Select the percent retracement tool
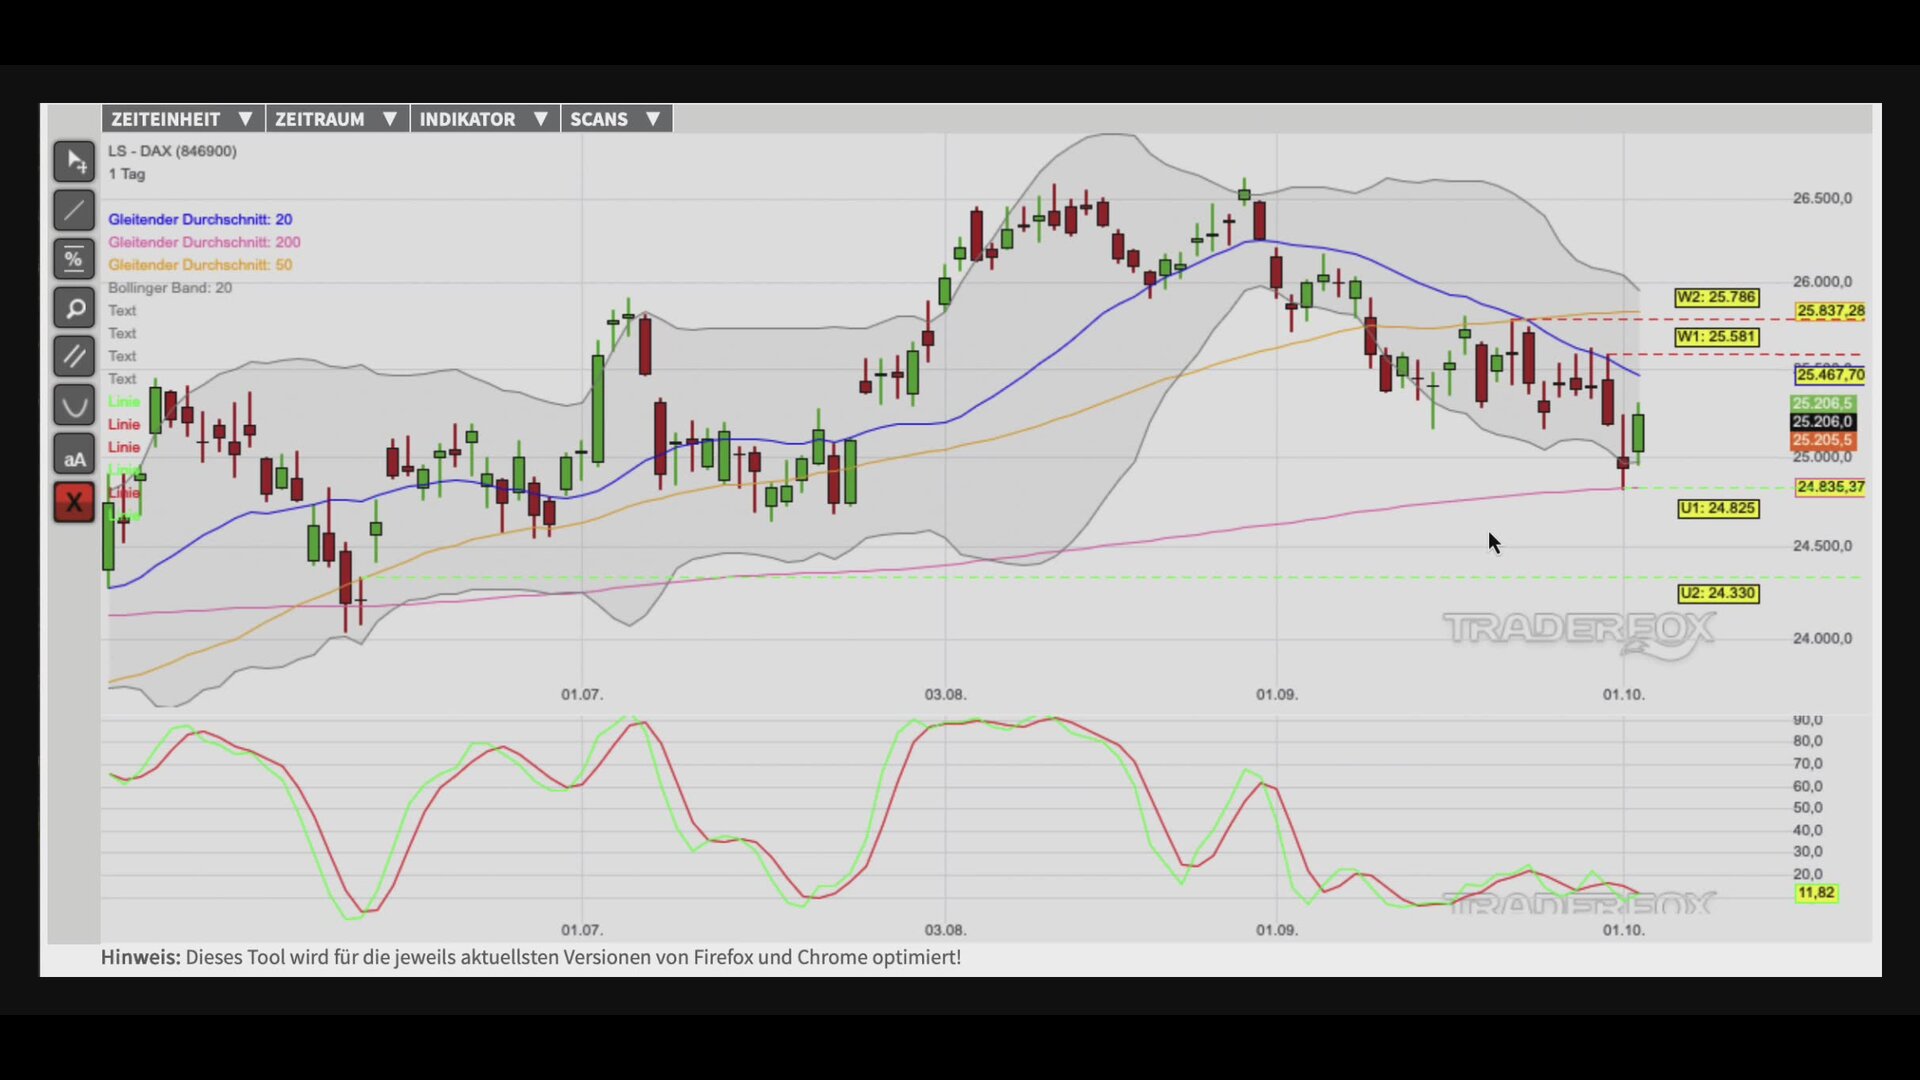Screen dimensions: 1920x1080 click(x=74, y=259)
